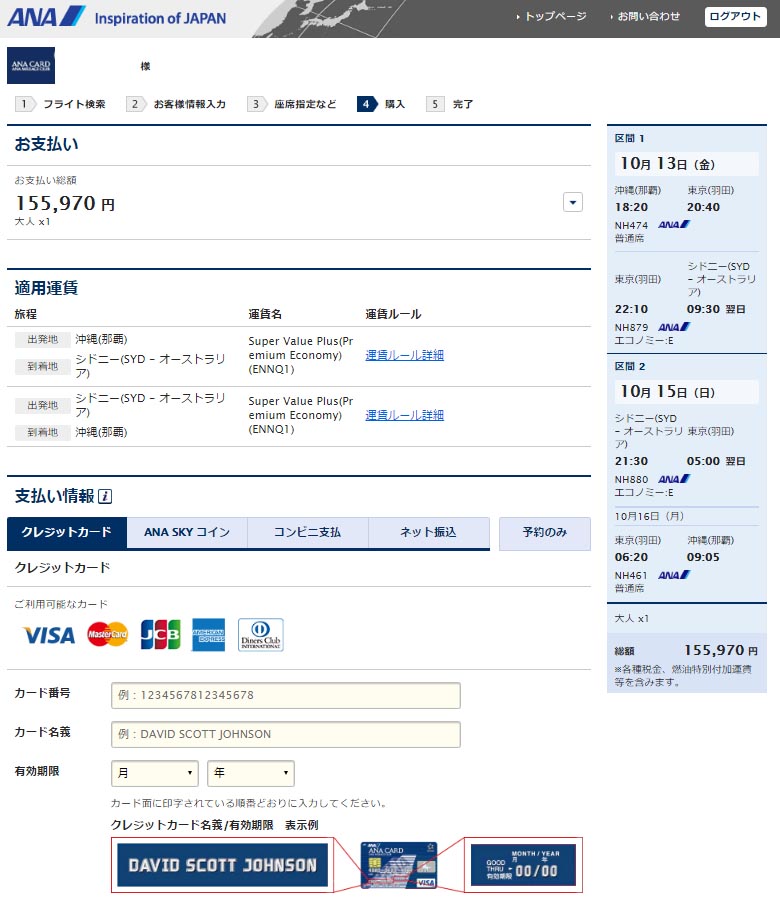This screenshot has height=908, width=780.
Task: Click the カード番号 input field
Action: [x=285, y=695]
